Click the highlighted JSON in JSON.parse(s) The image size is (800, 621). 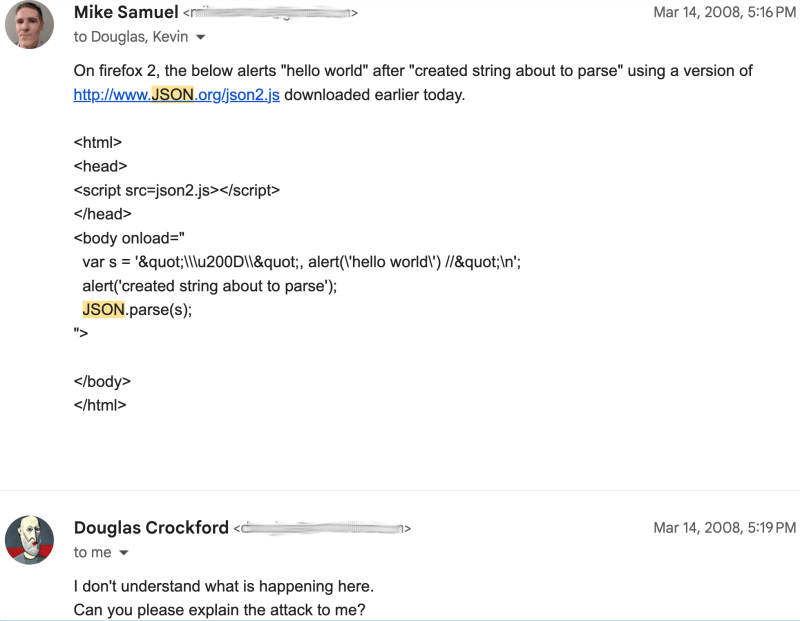(104, 310)
